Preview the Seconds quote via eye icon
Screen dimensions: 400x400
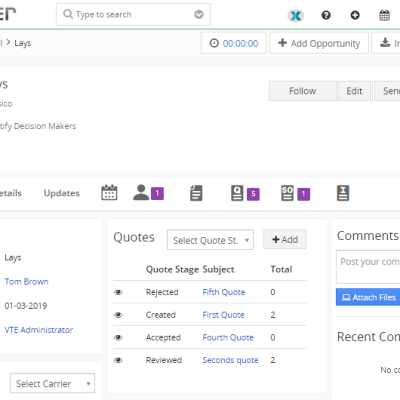(118, 360)
